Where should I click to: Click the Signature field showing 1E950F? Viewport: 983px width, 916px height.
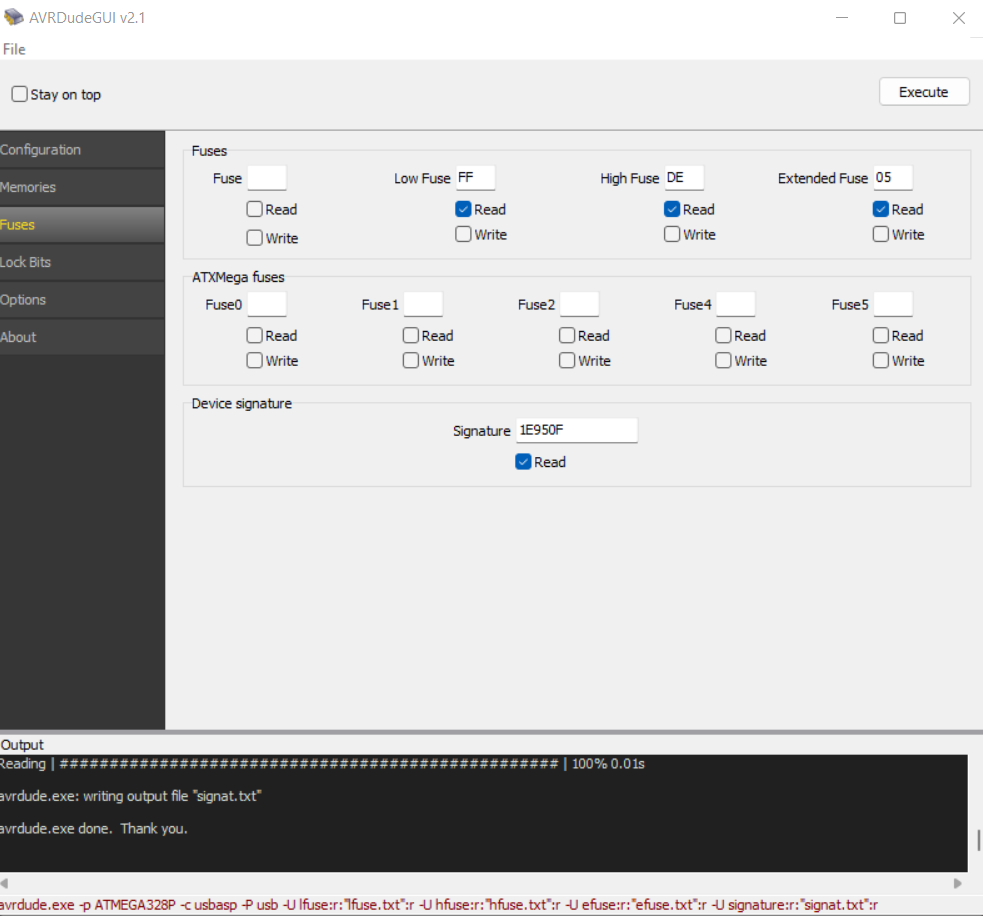tap(577, 431)
